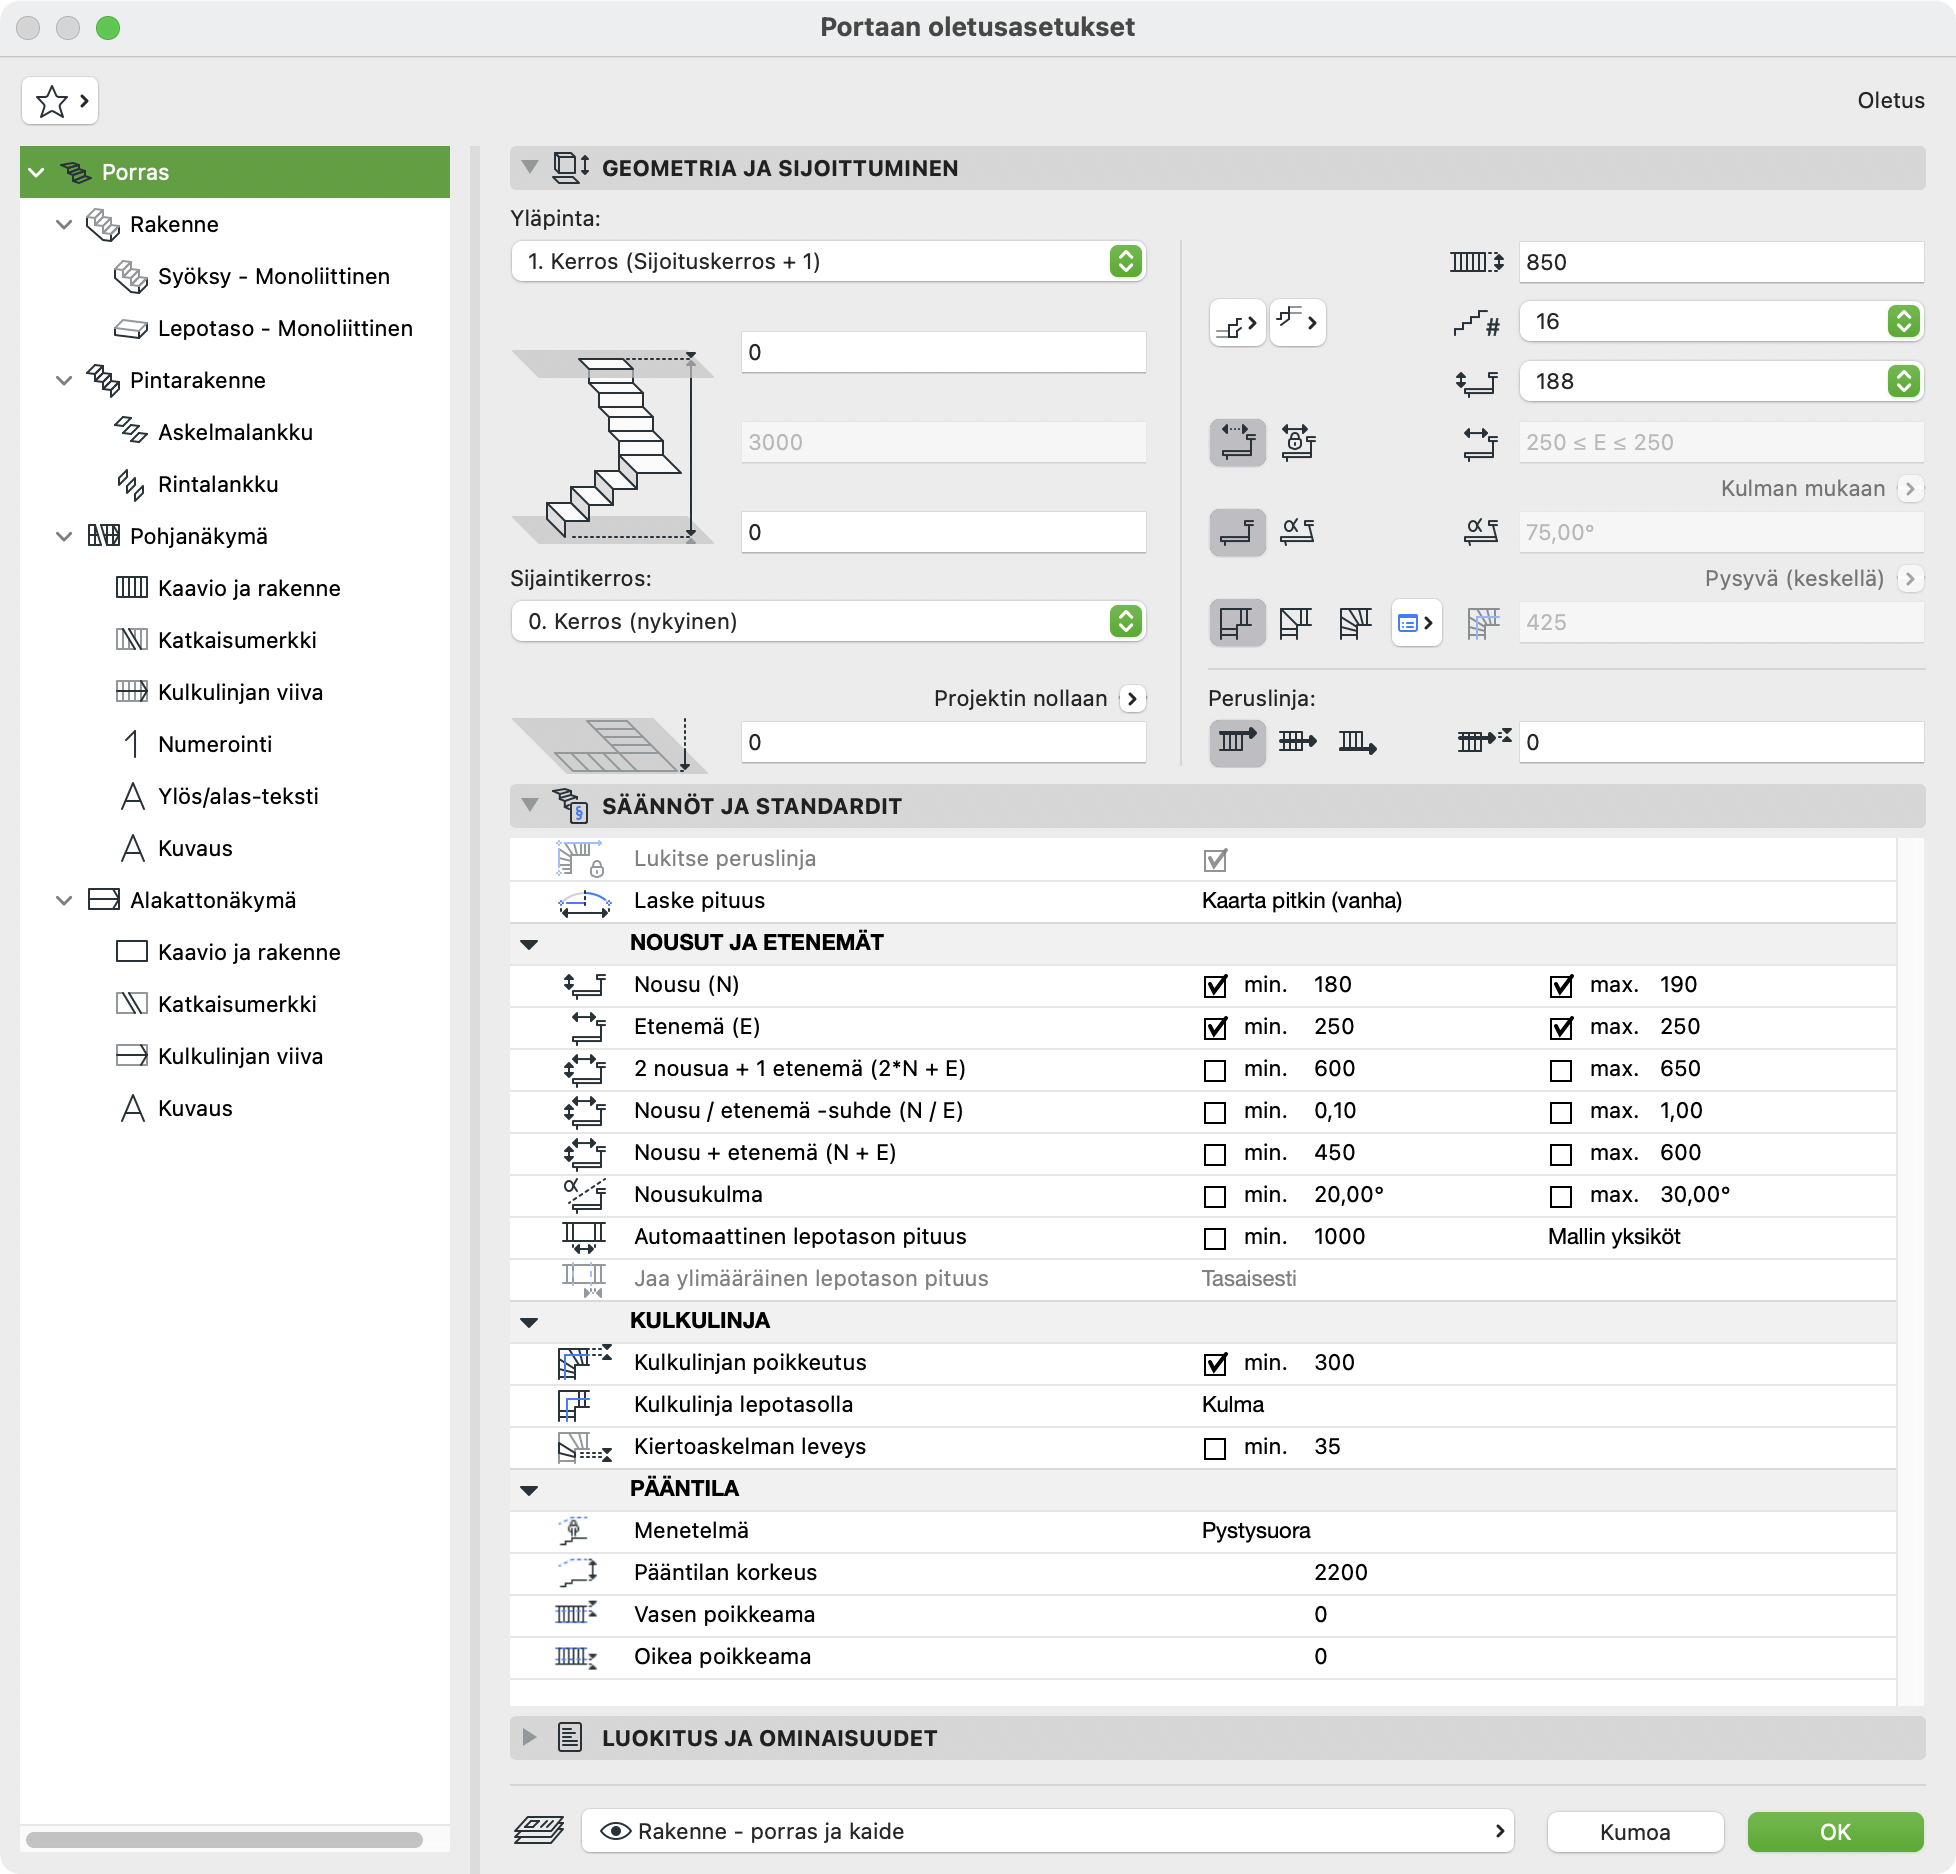Viewport: 1956px width, 1874px height.
Task: Select right baseline position icon
Action: [1357, 742]
